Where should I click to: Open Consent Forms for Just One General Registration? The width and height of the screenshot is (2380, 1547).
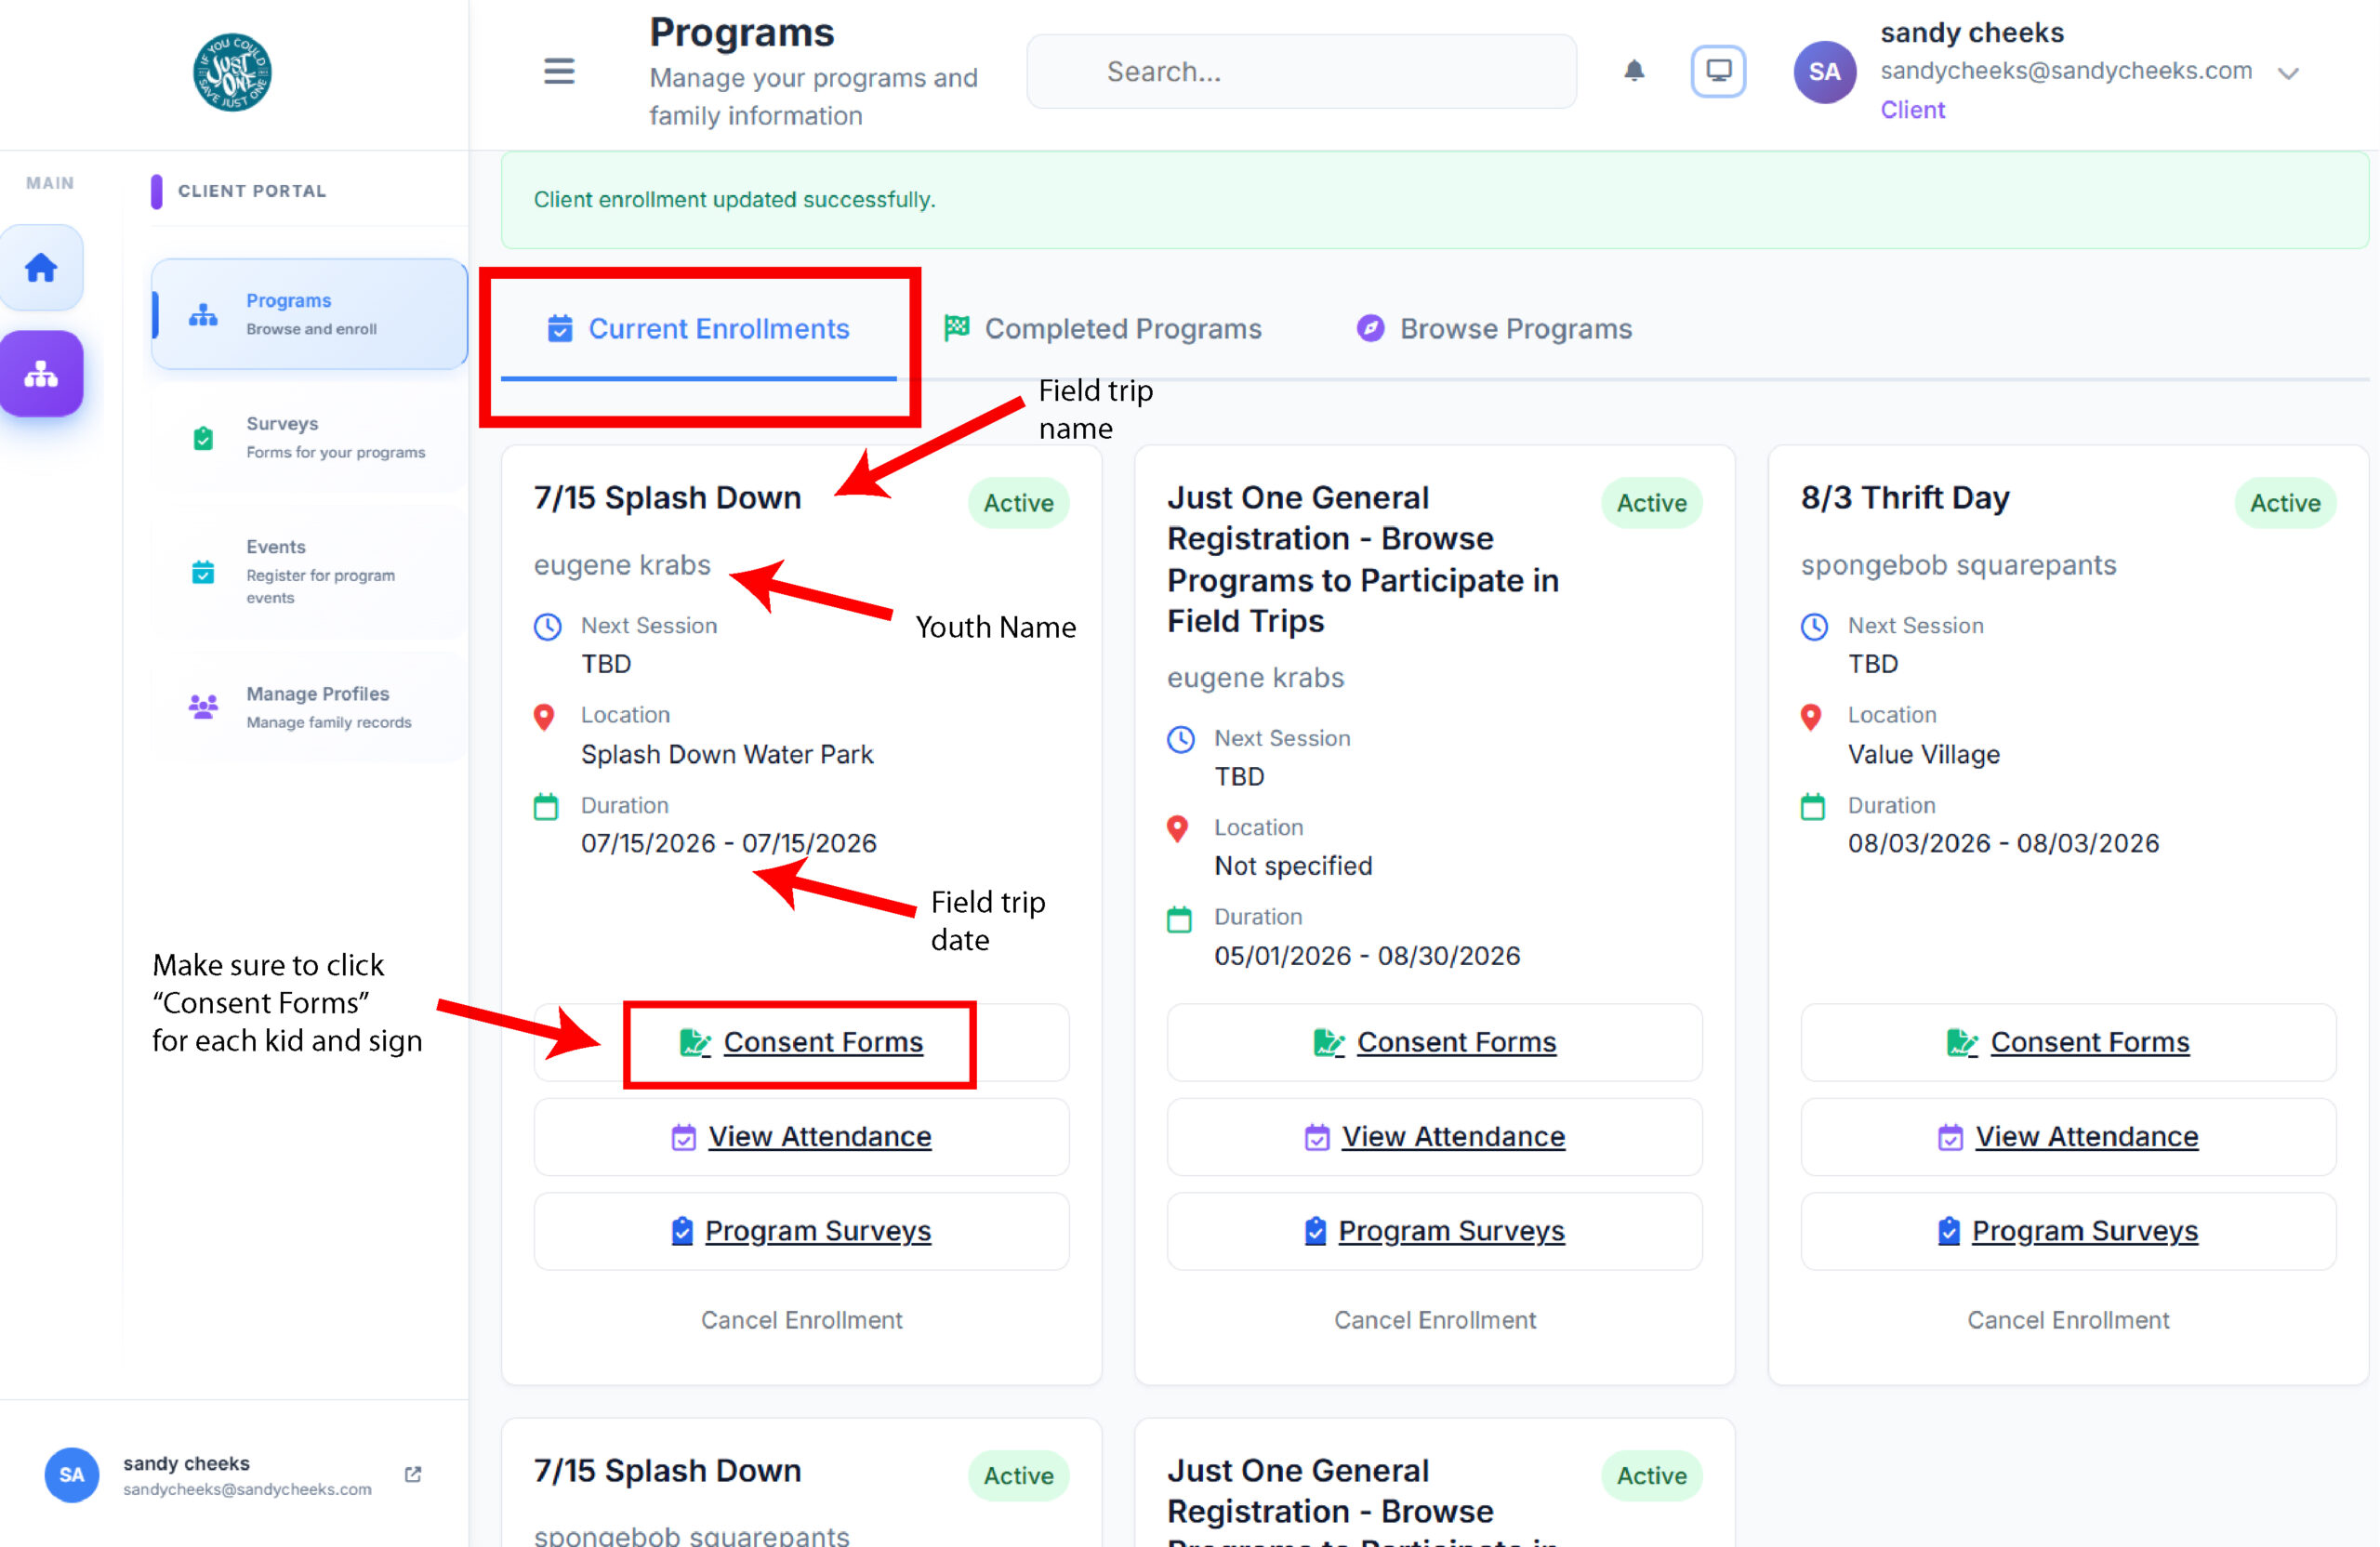[x=1434, y=1042]
